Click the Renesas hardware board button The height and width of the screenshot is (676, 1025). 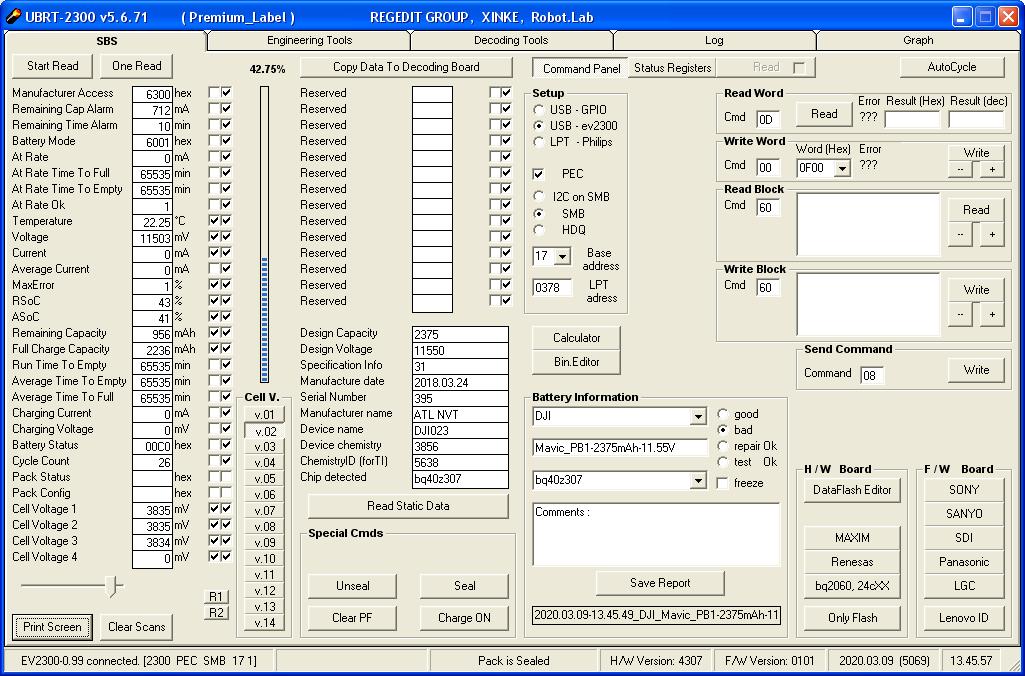pyautogui.click(x=852, y=562)
